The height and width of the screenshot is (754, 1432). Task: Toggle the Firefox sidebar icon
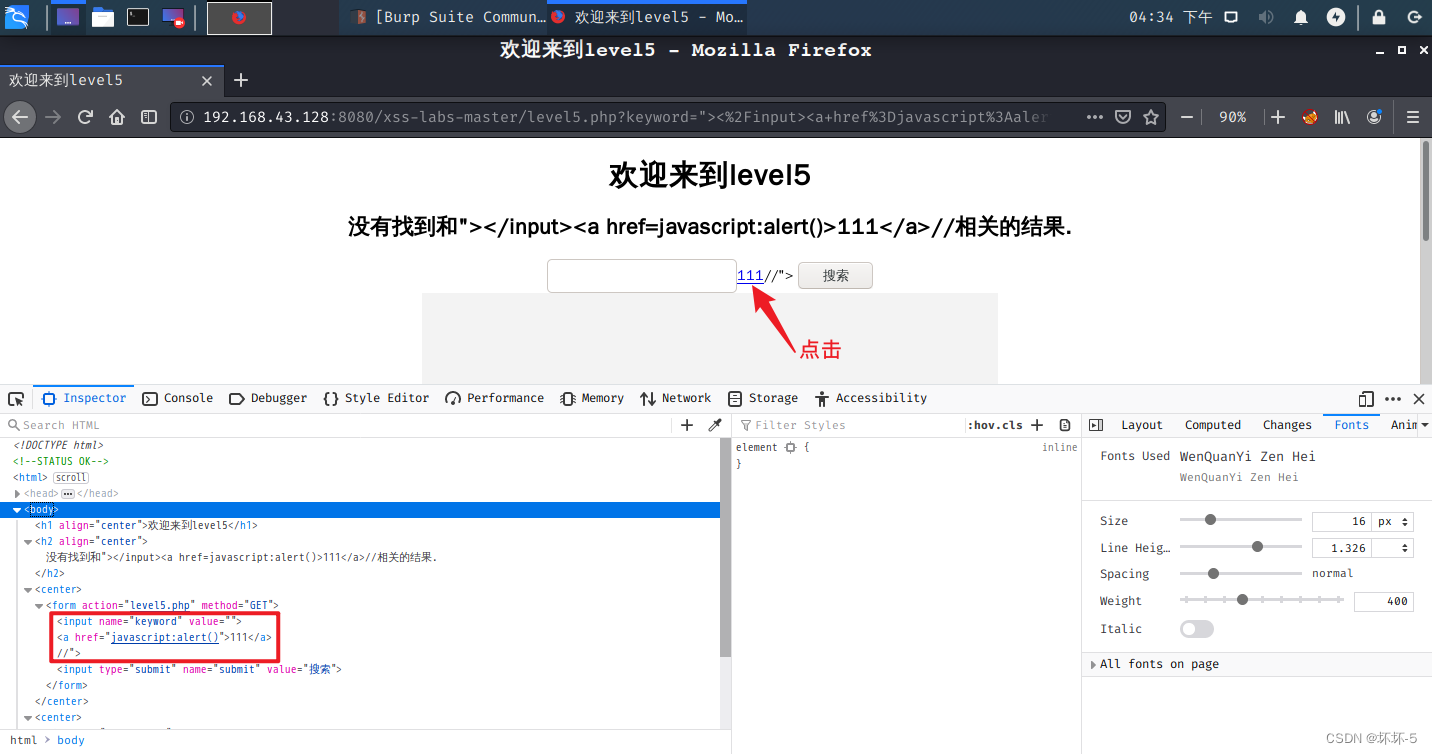coord(149,117)
